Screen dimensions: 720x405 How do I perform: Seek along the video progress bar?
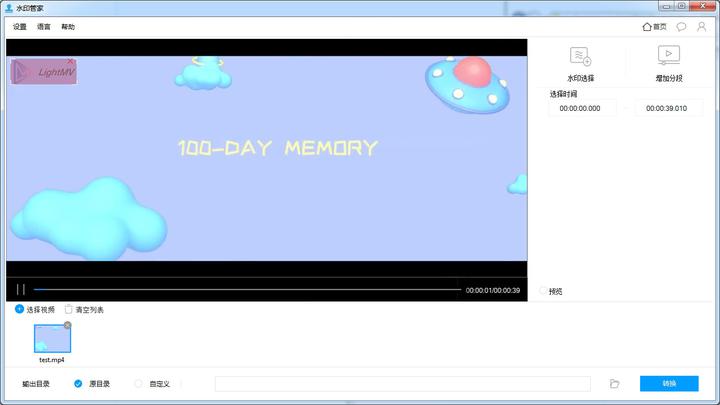click(247, 289)
